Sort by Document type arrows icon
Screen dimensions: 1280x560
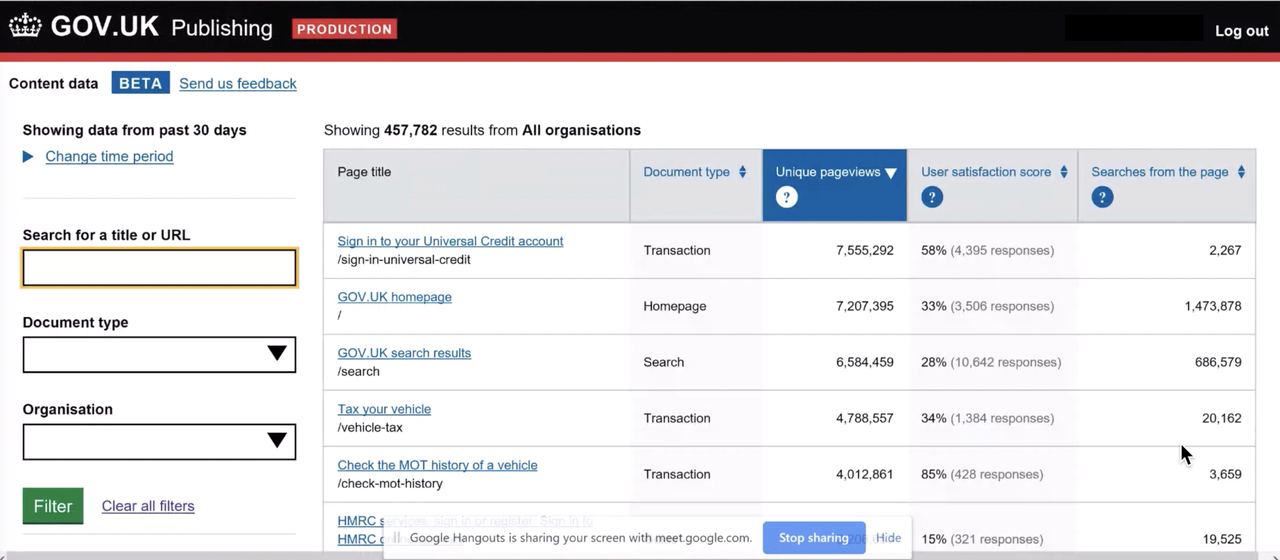pos(742,172)
